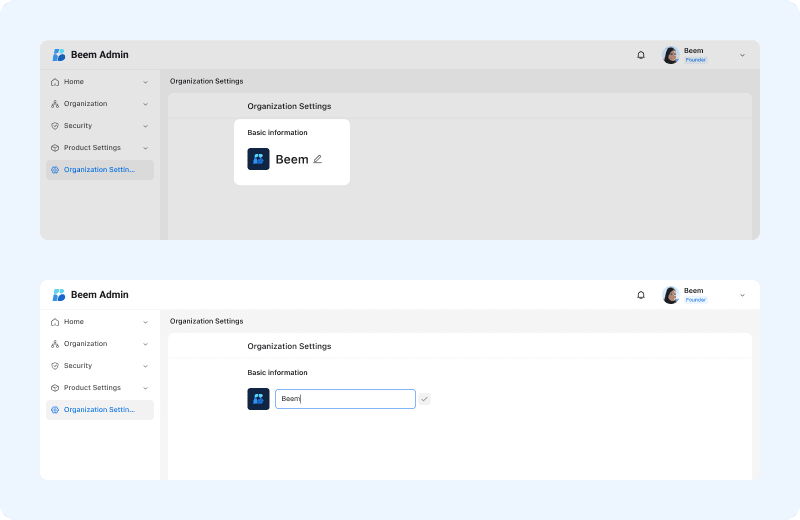Click the pencil edit icon beside Beem name
800x520 pixels.
pyautogui.click(x=318, y=159)
